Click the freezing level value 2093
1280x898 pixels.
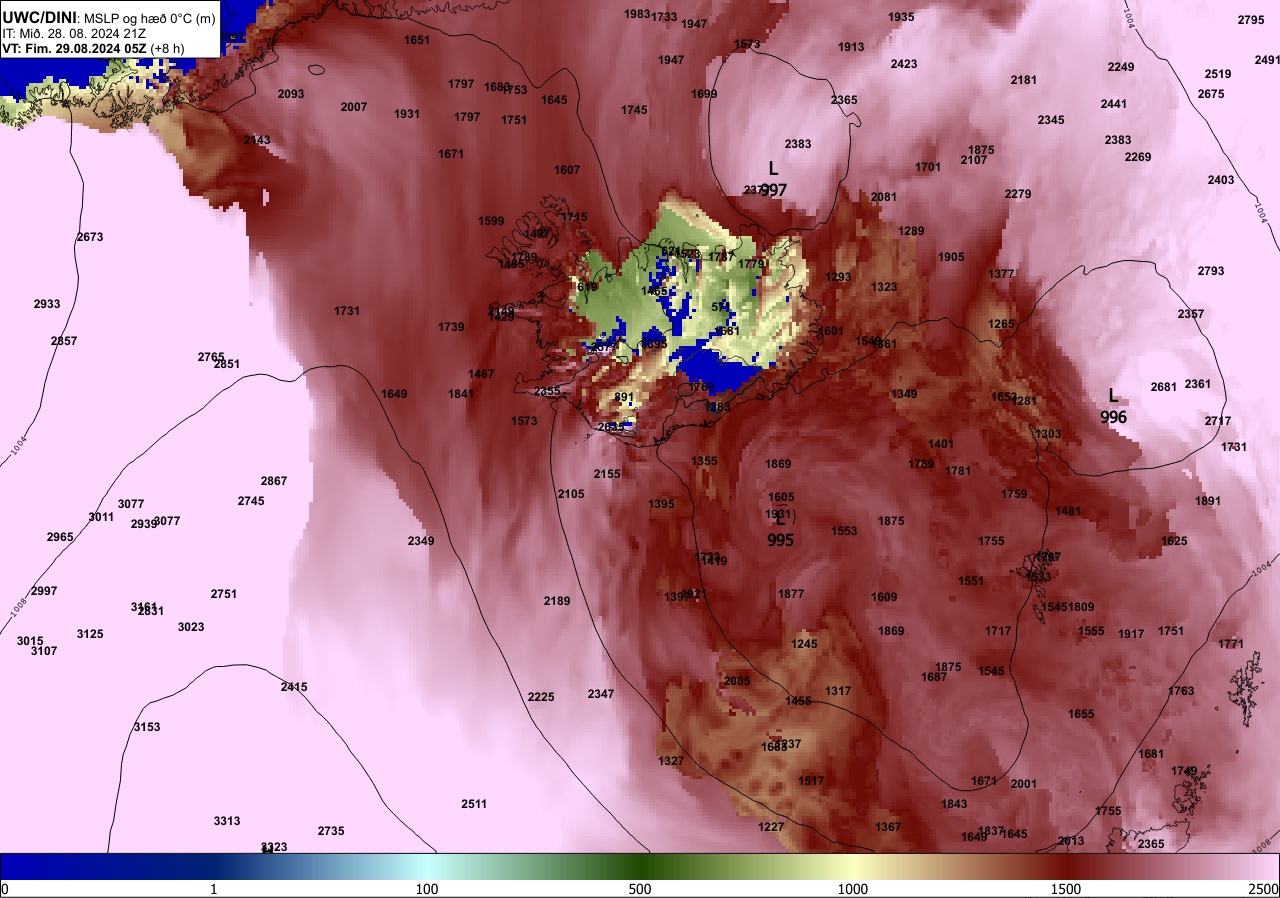pyautogui.click(x=291, y=94)
